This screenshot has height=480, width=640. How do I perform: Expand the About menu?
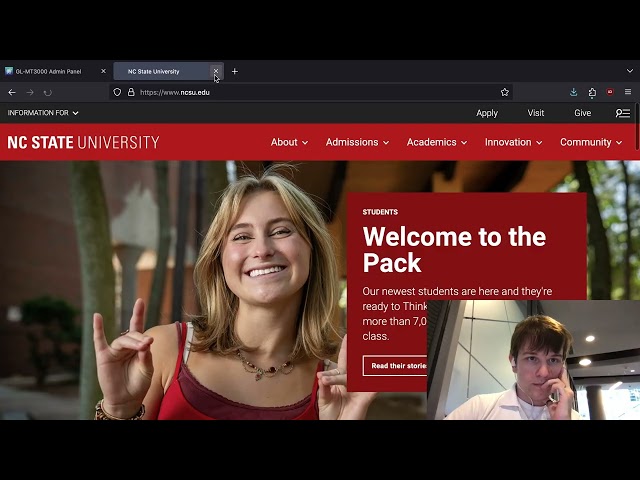coord(289,142)
